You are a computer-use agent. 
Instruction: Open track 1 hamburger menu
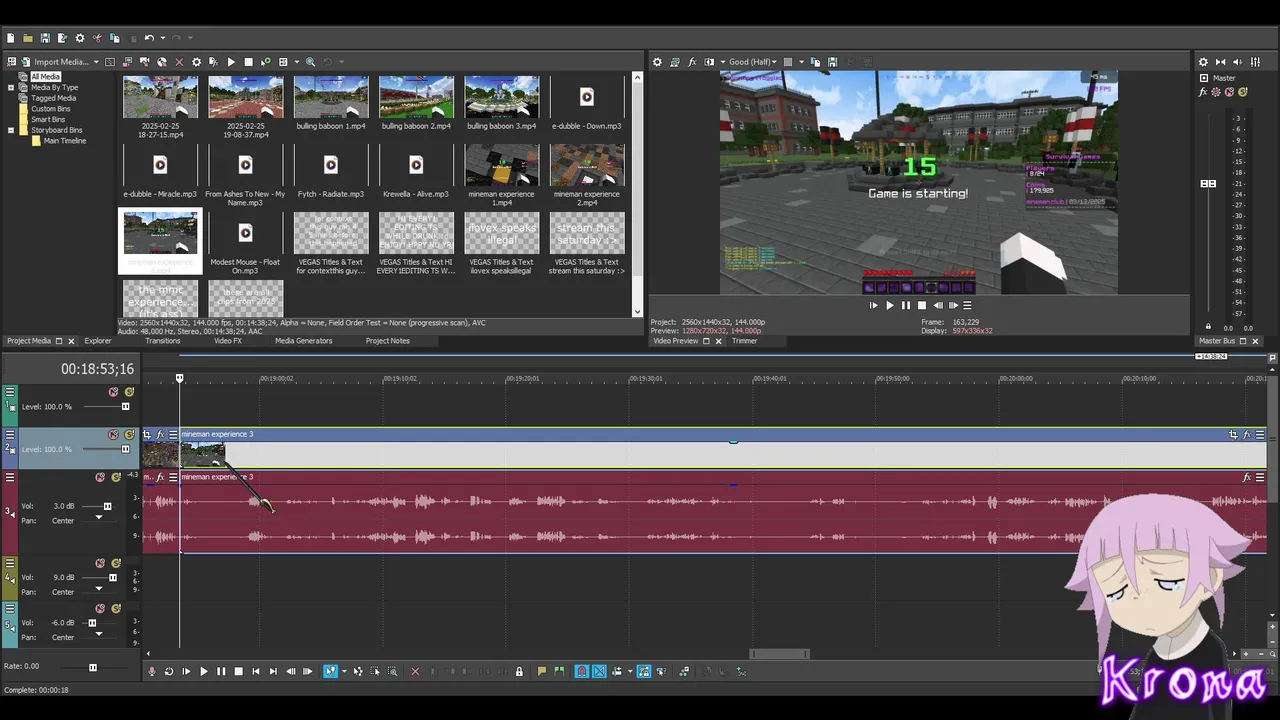point(10,392)
